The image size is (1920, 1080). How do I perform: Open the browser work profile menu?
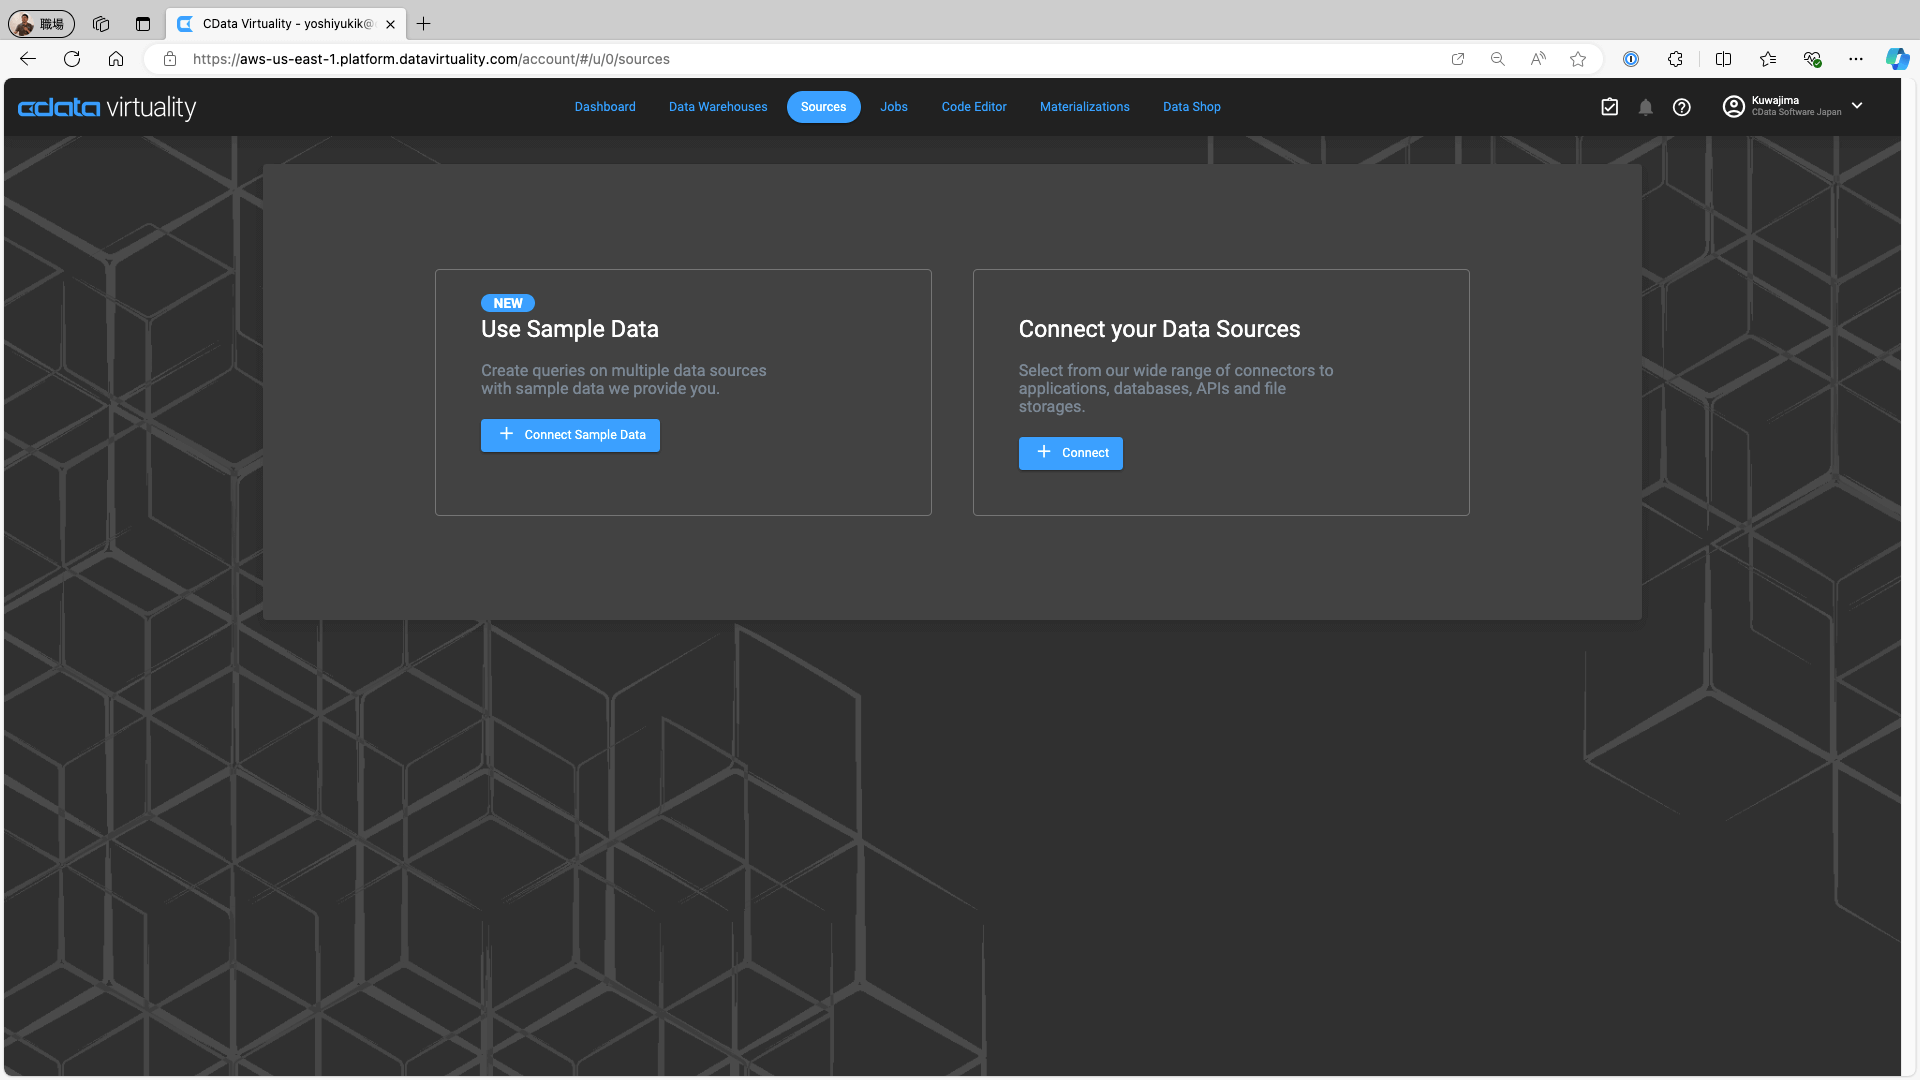tap(42, 23)
